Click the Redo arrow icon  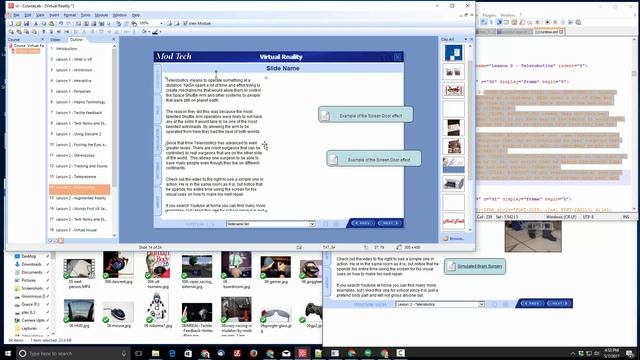tap(68, 24)
